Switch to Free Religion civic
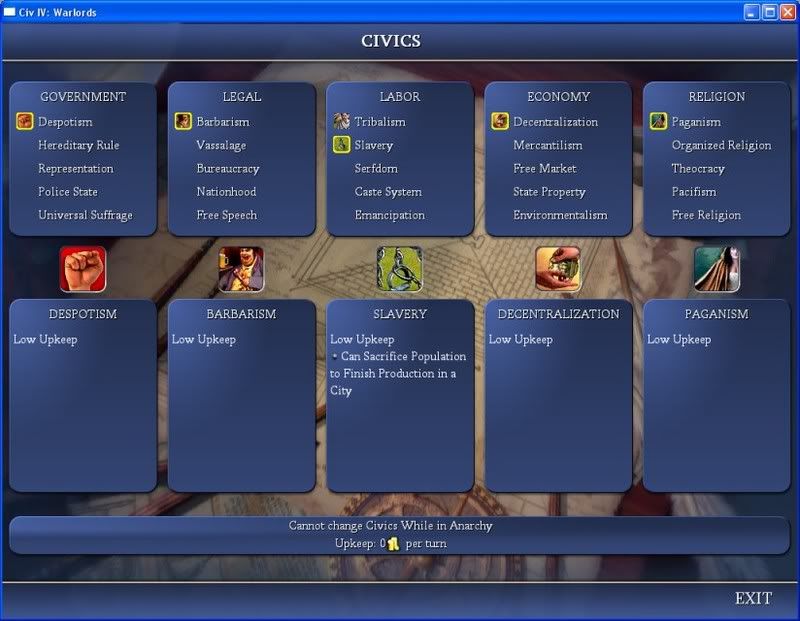Screen dimensions: 800x621 706,215
